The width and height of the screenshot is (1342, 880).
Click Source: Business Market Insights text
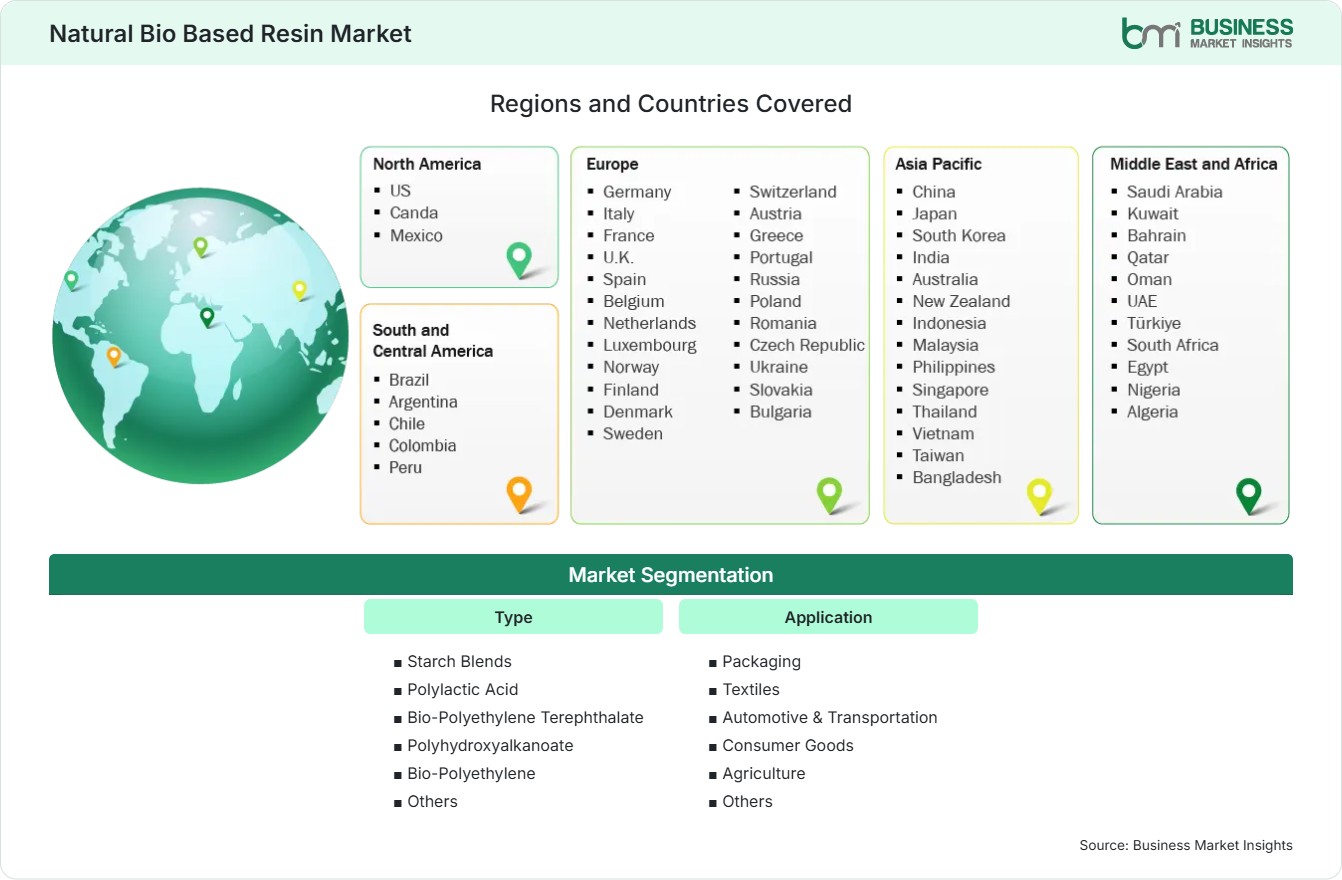pos(1186,845)
